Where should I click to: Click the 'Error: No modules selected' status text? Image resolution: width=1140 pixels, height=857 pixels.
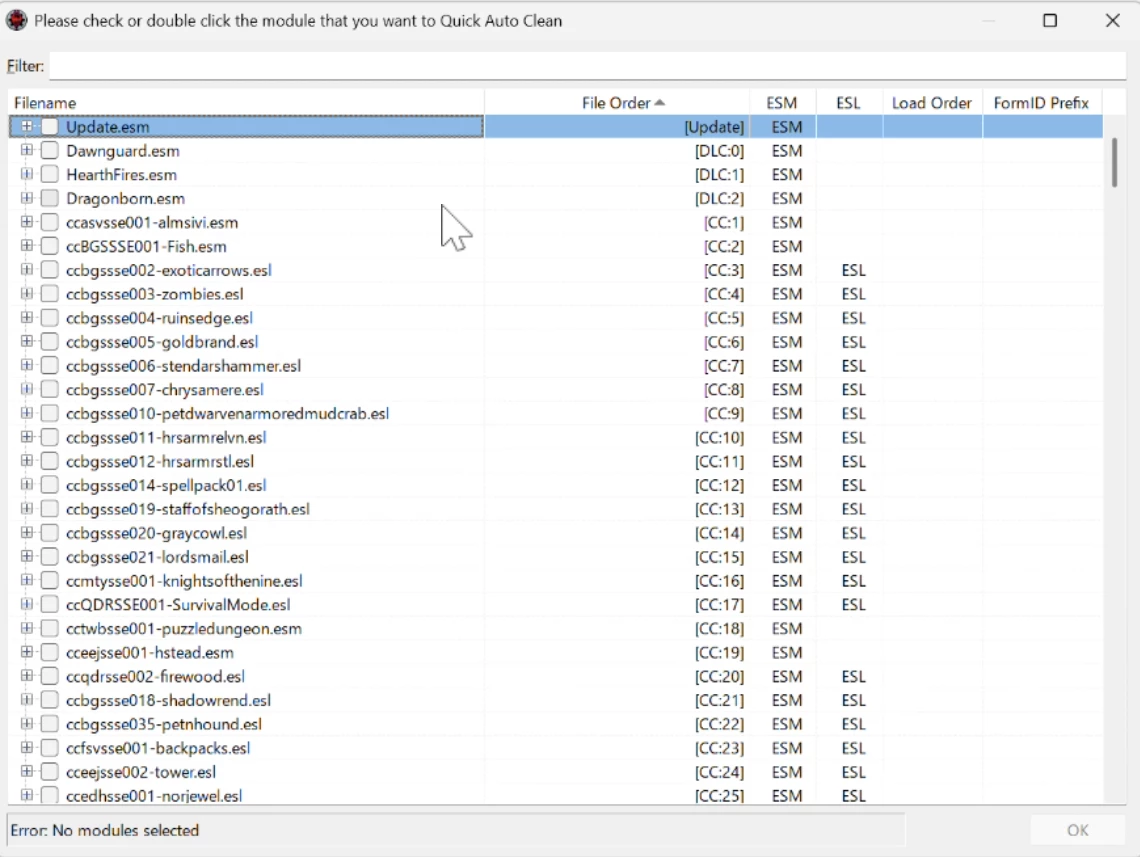105,830
